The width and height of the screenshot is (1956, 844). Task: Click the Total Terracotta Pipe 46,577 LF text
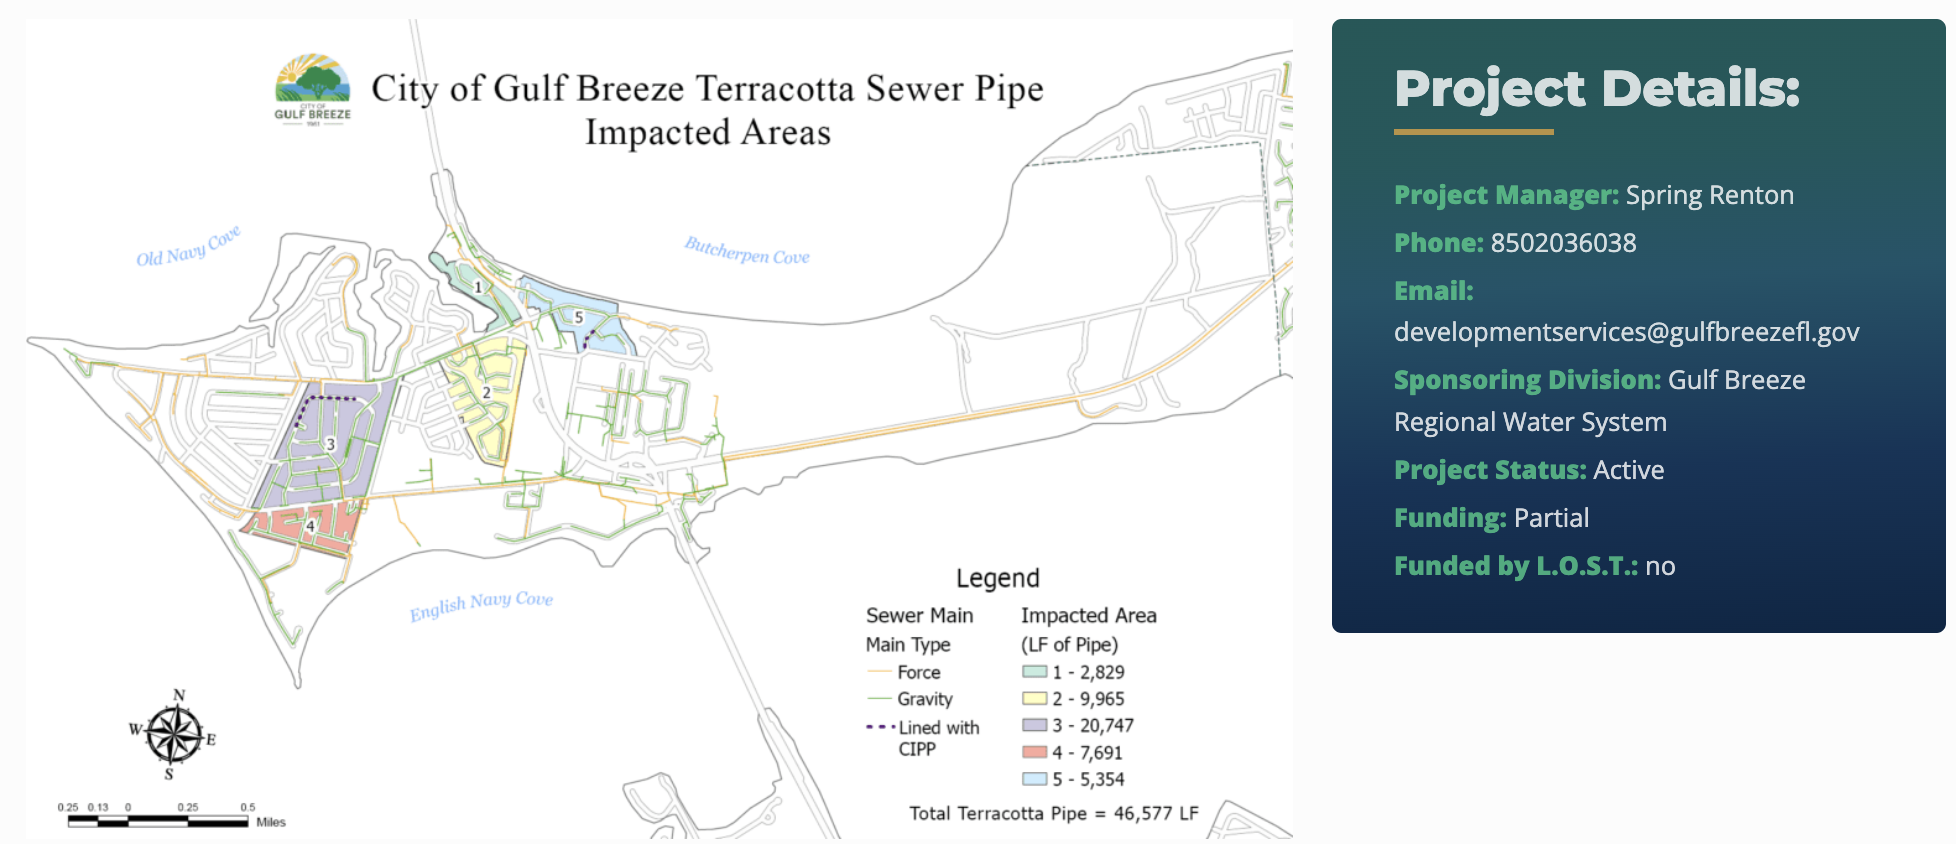click(1053, 813)
